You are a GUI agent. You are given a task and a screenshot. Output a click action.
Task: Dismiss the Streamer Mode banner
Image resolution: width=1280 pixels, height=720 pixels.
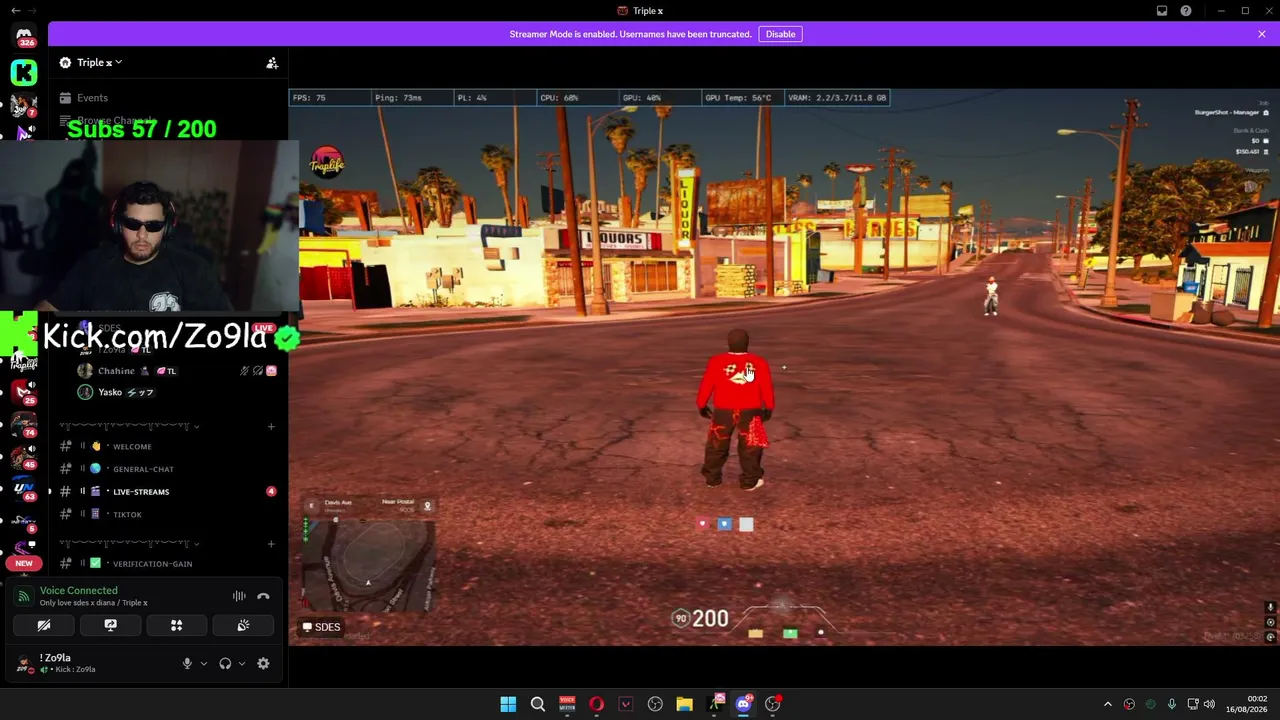1262,34
